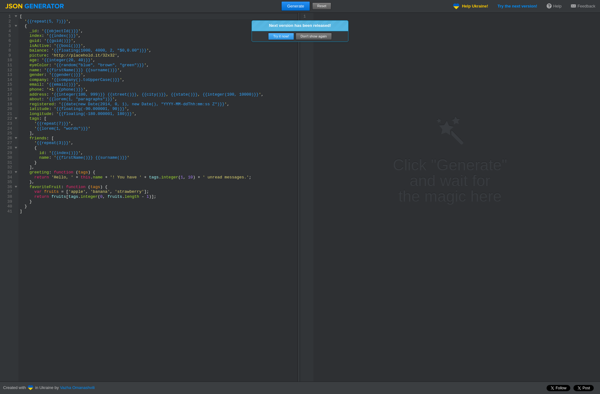The width and height of the screenshot is (600, 394).
Task: Open Vazha Omanashvili author link
Action: [77, 388]
